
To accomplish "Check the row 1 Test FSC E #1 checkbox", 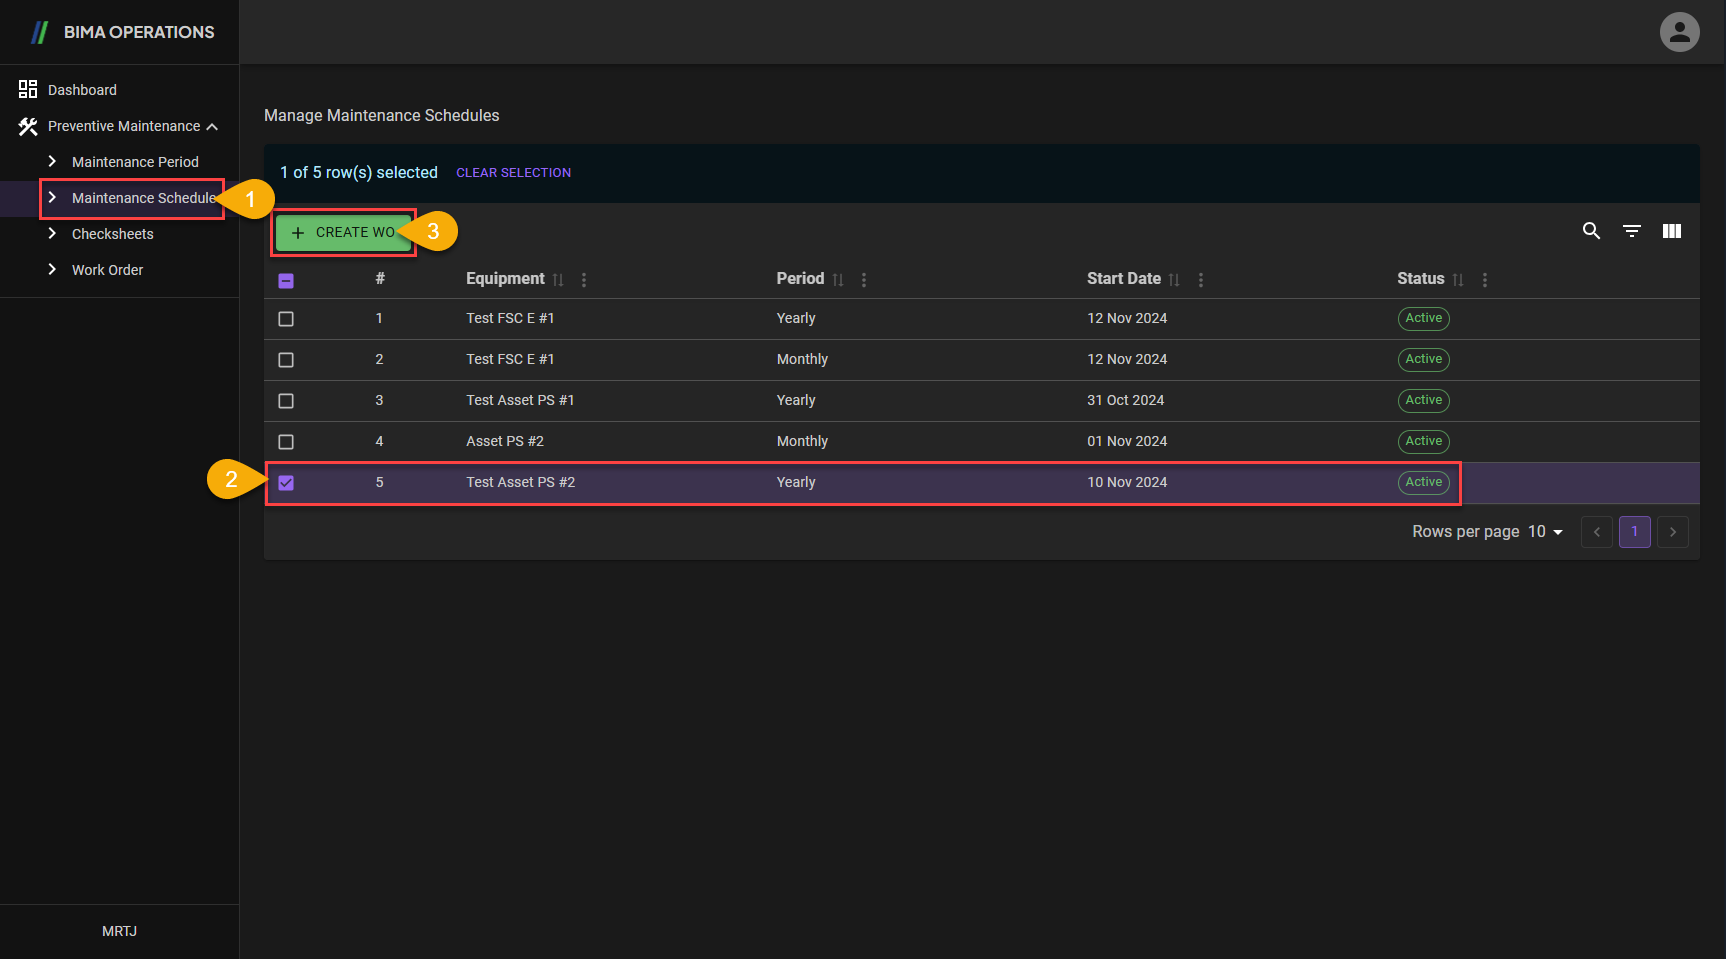I will click(286, 319).
